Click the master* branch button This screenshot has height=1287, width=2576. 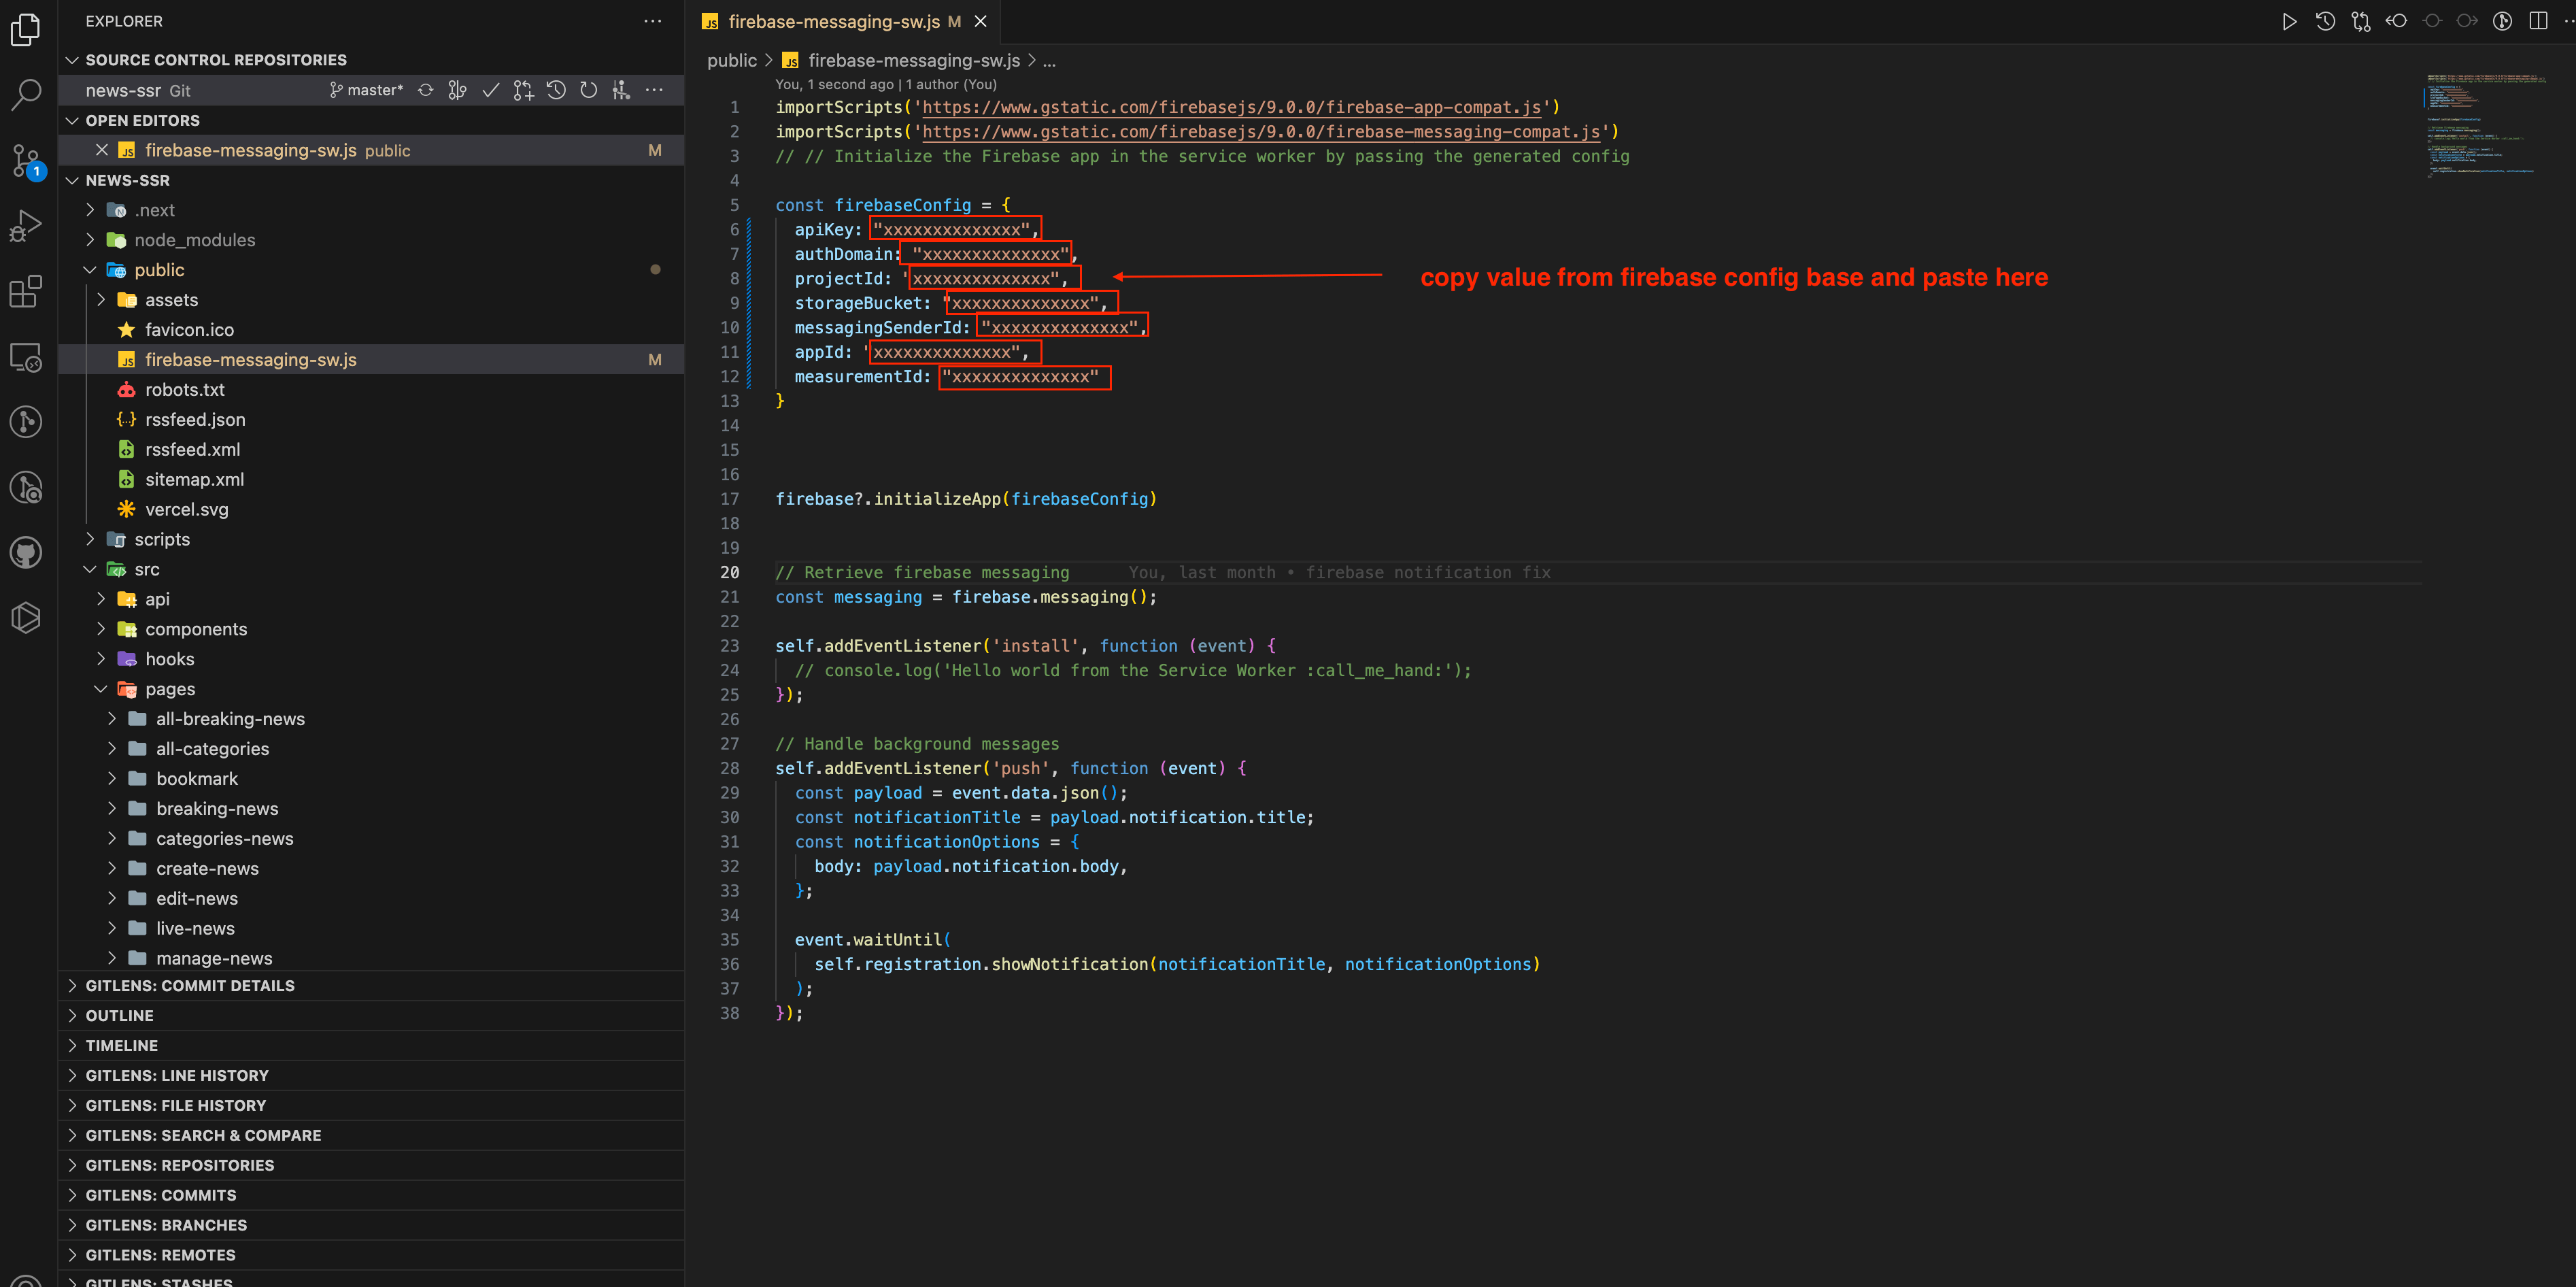(x=366, y=90)
